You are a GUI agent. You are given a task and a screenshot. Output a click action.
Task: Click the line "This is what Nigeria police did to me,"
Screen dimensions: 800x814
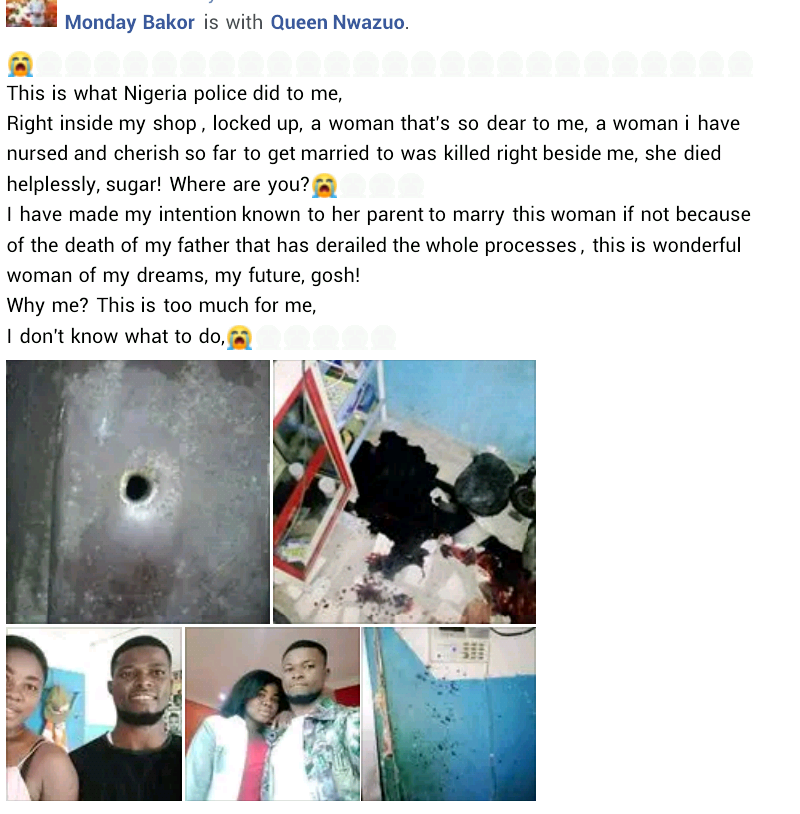[174, 93]
